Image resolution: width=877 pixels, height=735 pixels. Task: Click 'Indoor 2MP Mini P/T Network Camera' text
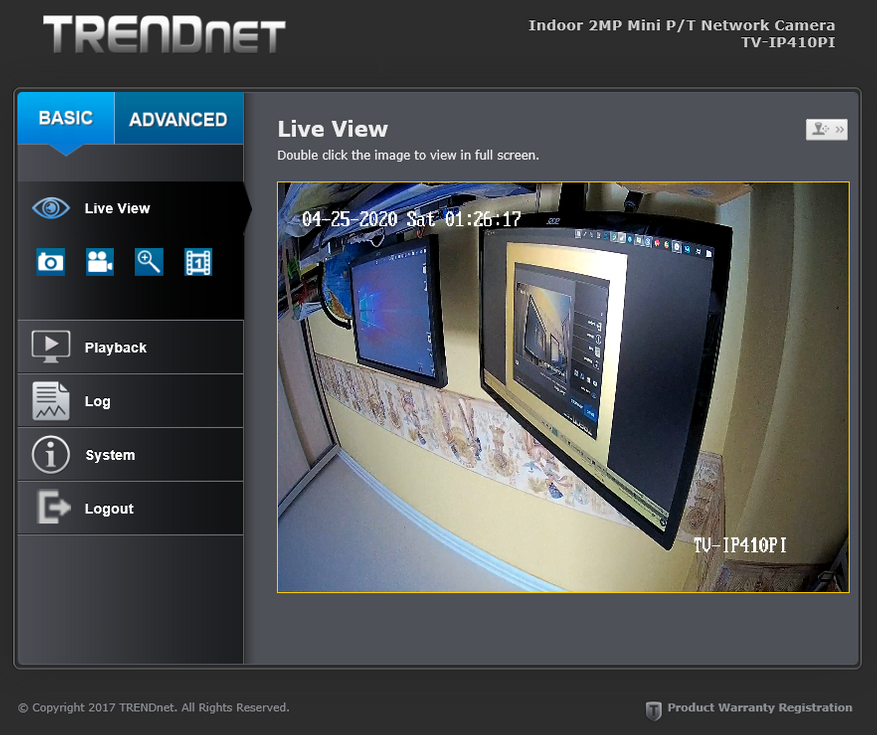pos(682,26)
